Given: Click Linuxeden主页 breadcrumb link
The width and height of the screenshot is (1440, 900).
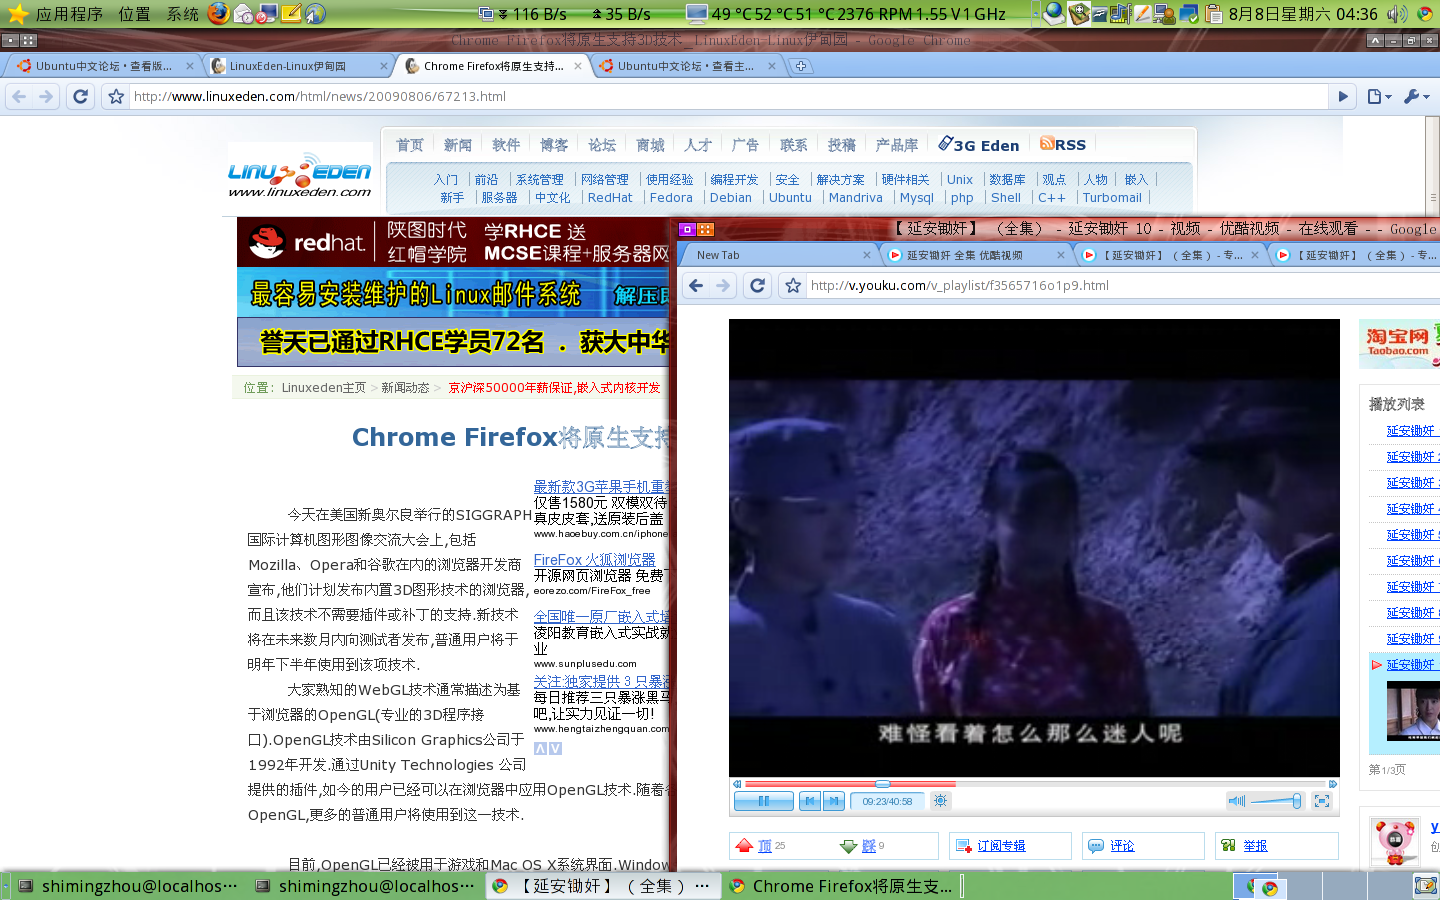Looking at the screenshot, I should pyautogui.click(x=323, y=388).
